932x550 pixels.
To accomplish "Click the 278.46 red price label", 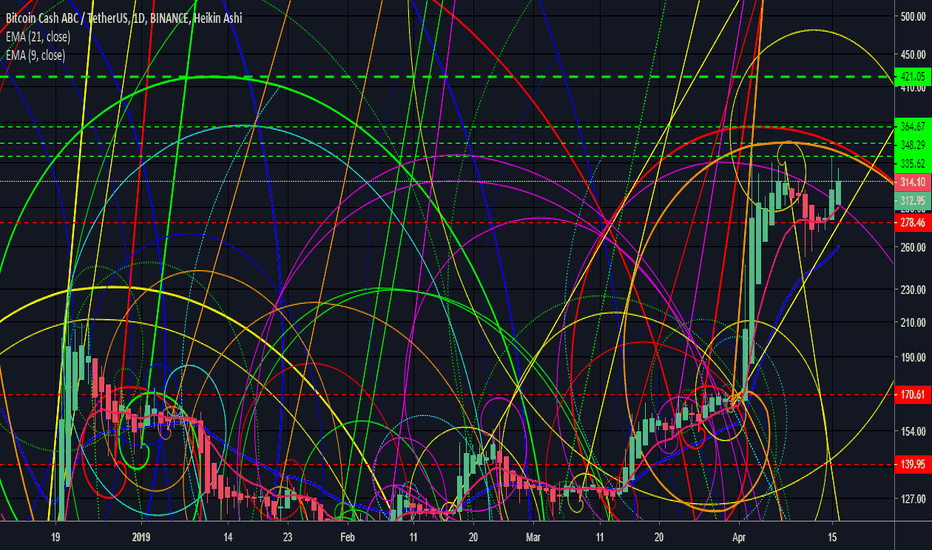I will (x=912, y=223).
